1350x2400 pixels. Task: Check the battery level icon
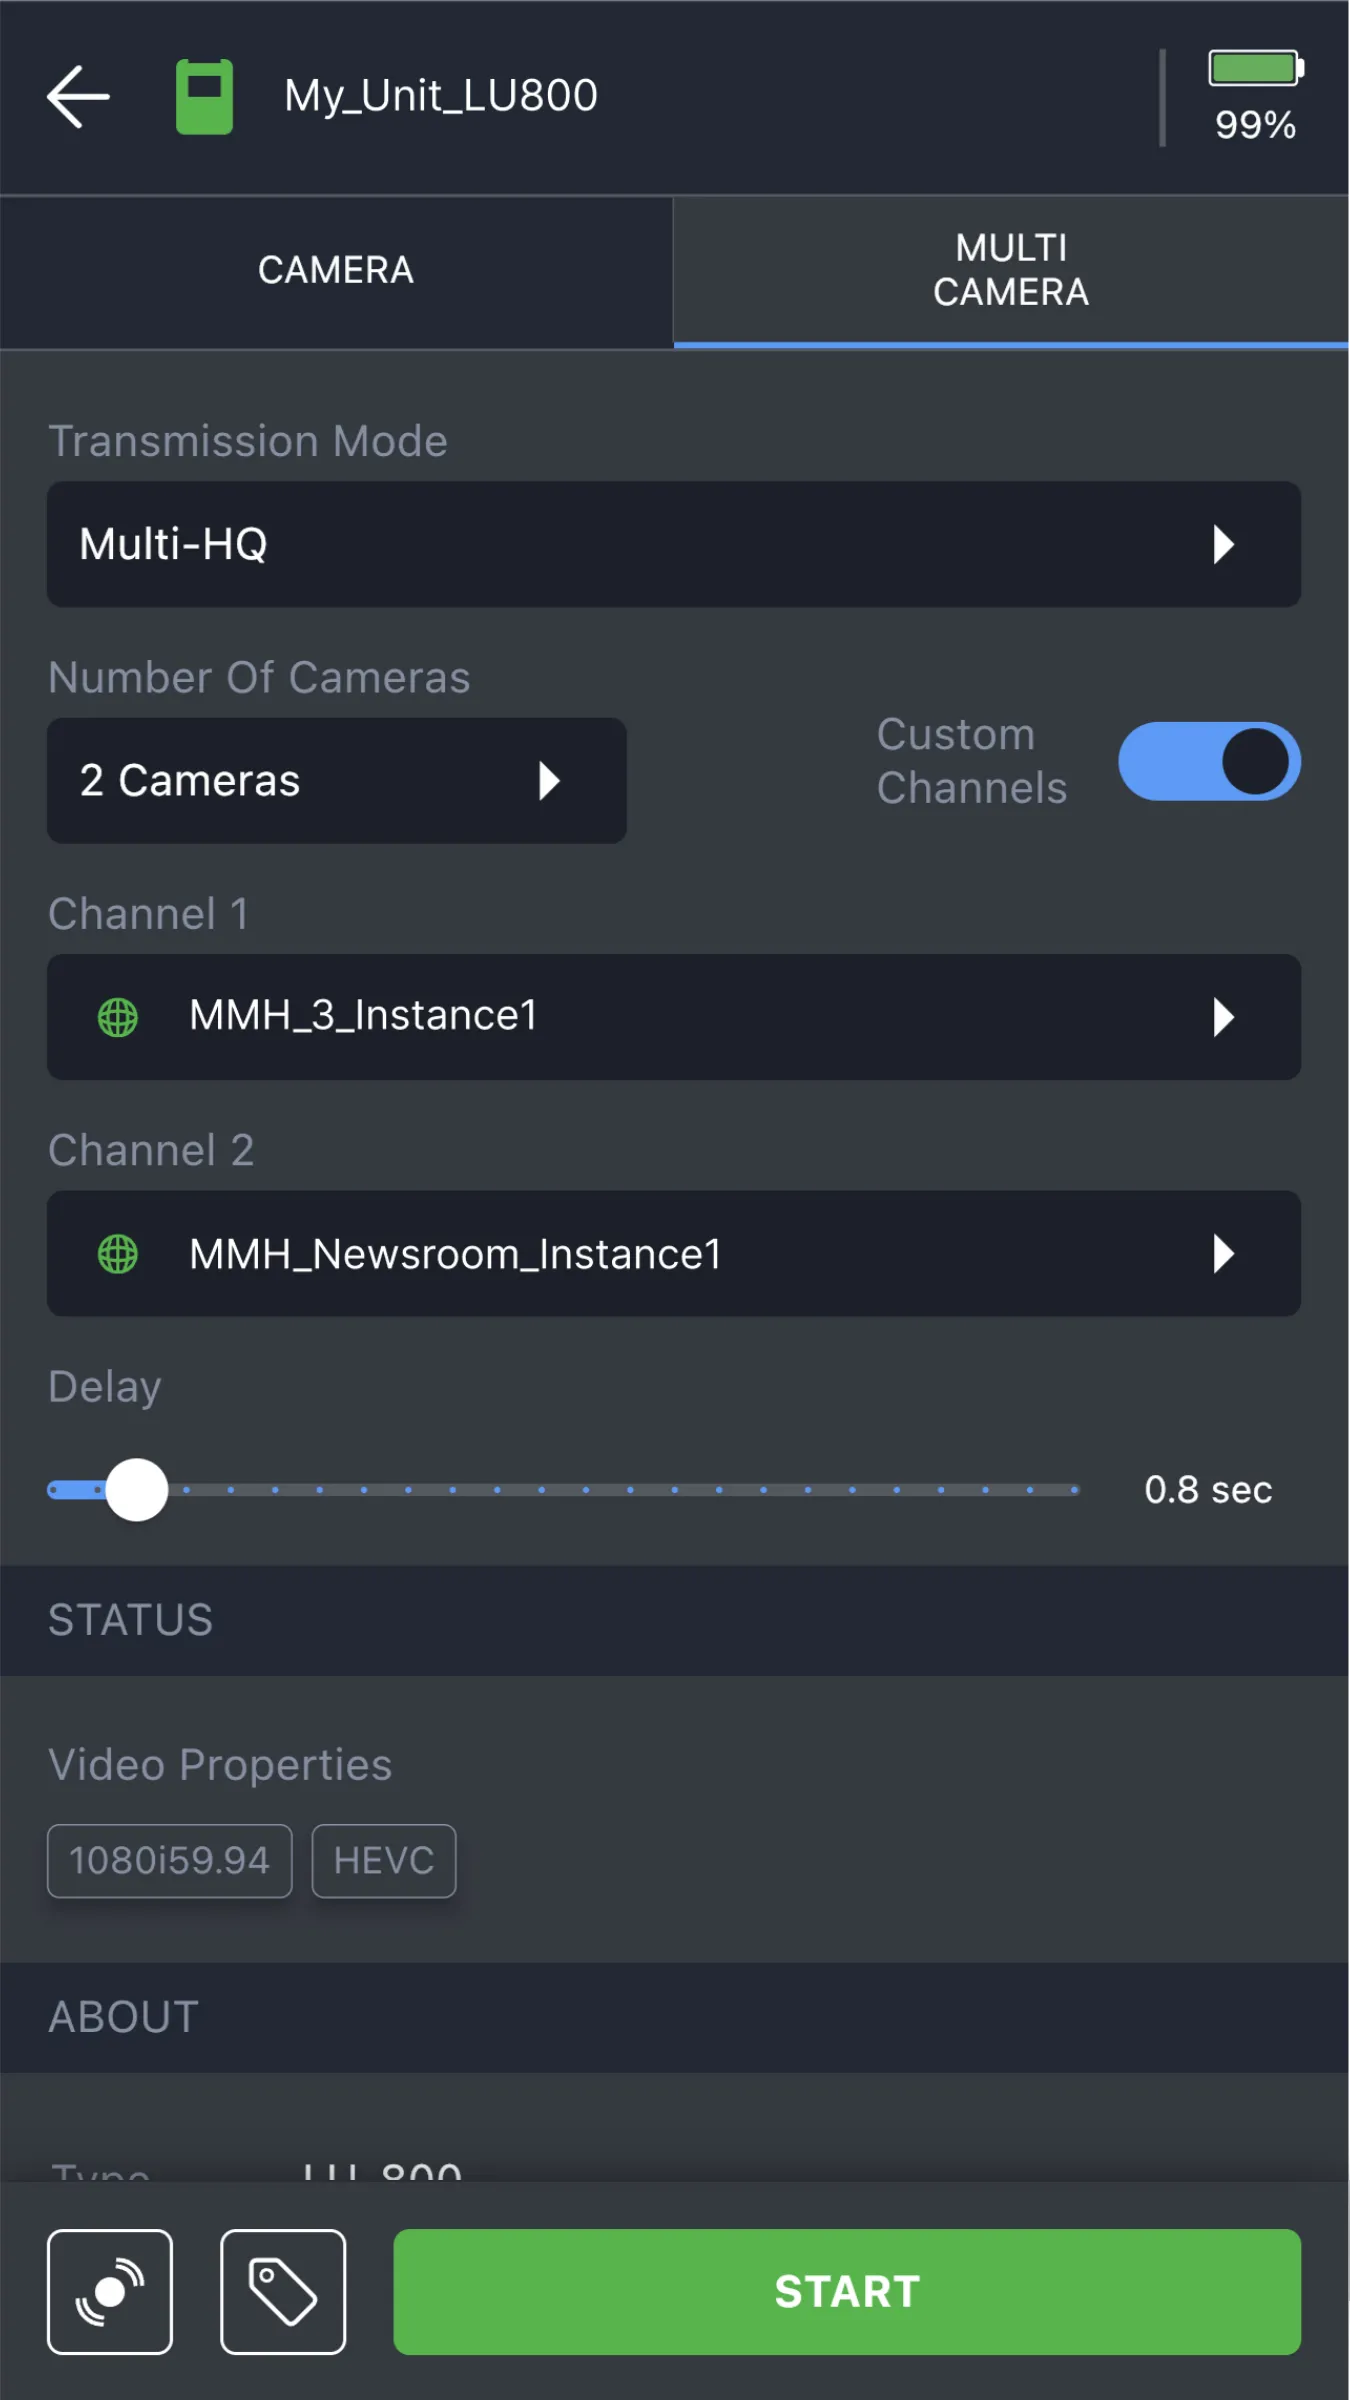pyautogui.click(x=1256, y=68)
